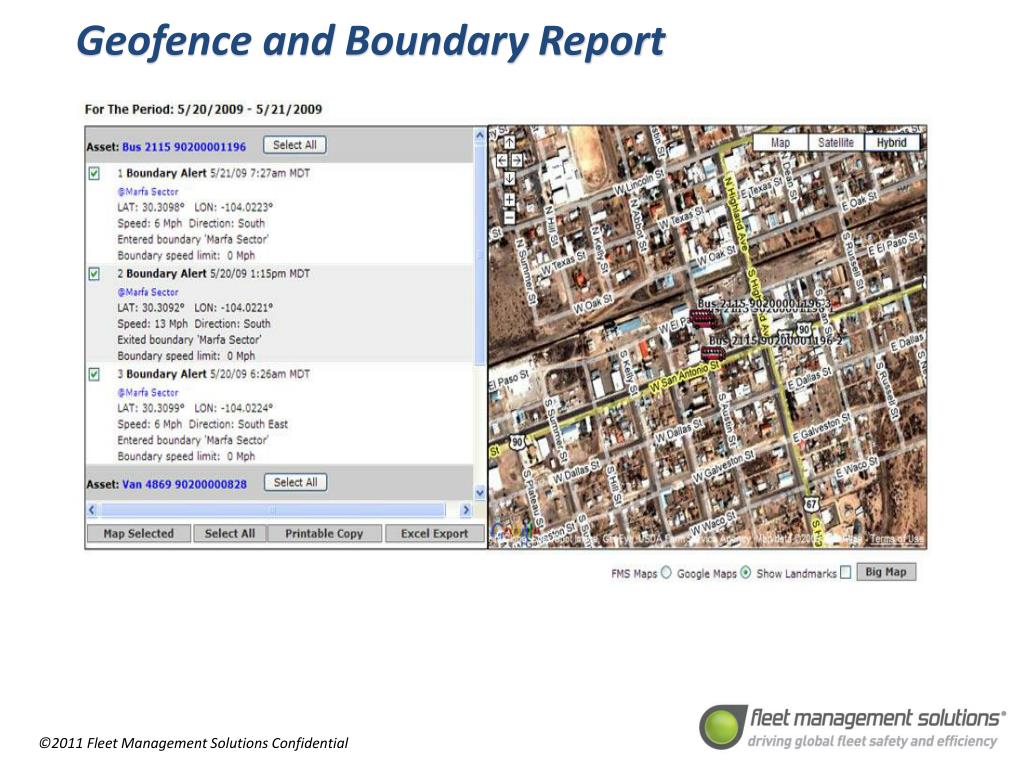The width and height of the screenshot is (1024, 768).
Task: Click the 'E Galveston St' map label
Action: click(821, 428)
